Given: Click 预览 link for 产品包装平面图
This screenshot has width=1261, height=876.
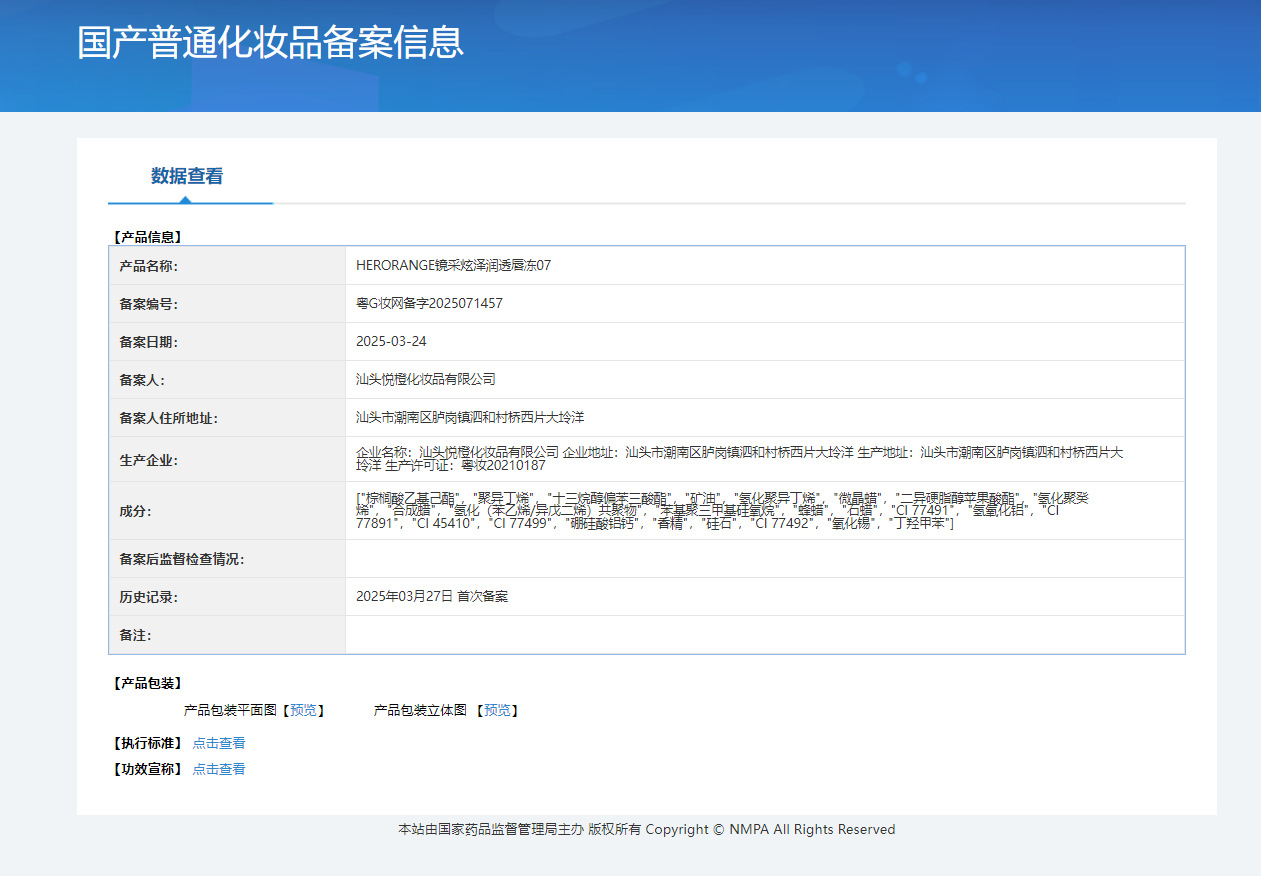Looking at the screenshot, I should pos(303,710).
